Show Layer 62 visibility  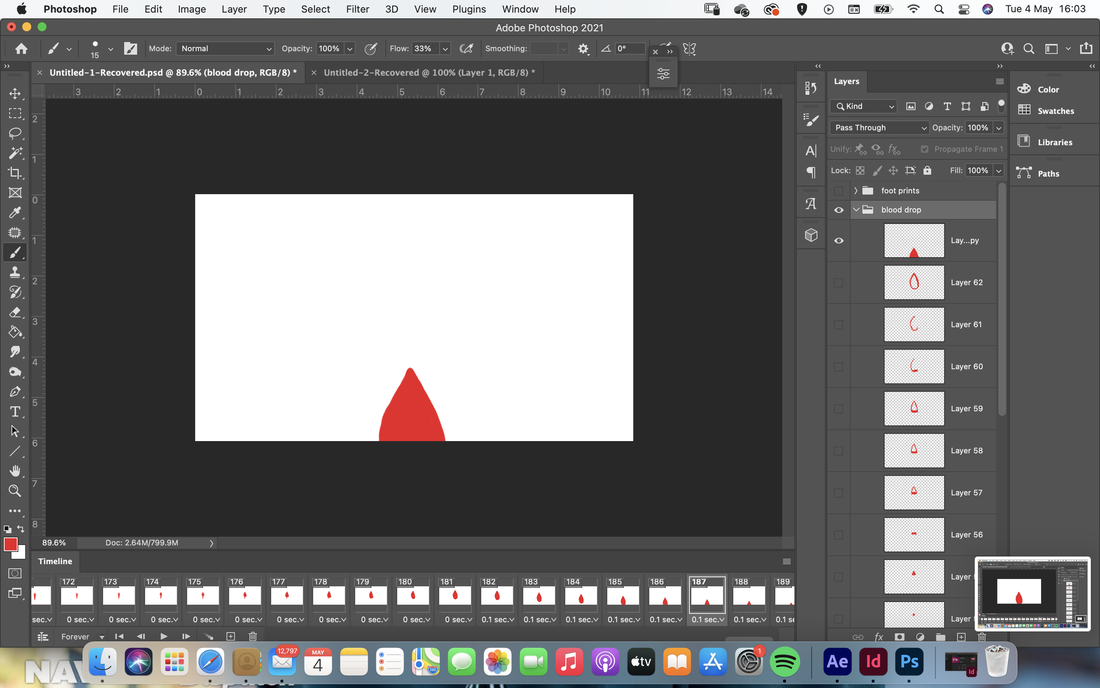[x=838, y=283]
